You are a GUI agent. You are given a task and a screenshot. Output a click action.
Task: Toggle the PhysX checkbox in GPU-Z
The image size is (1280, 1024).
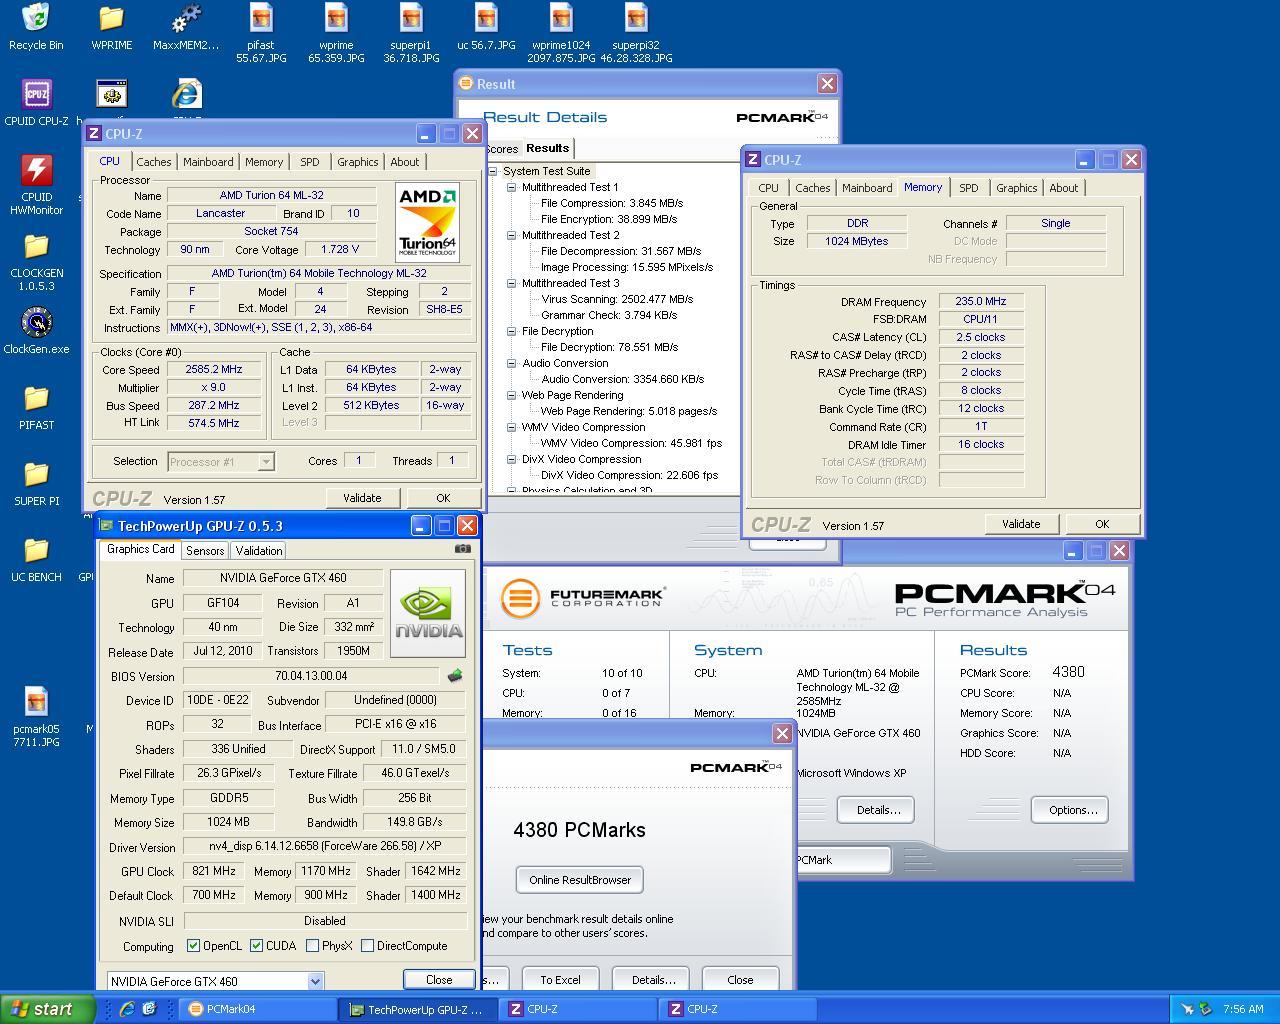(312, 945)
